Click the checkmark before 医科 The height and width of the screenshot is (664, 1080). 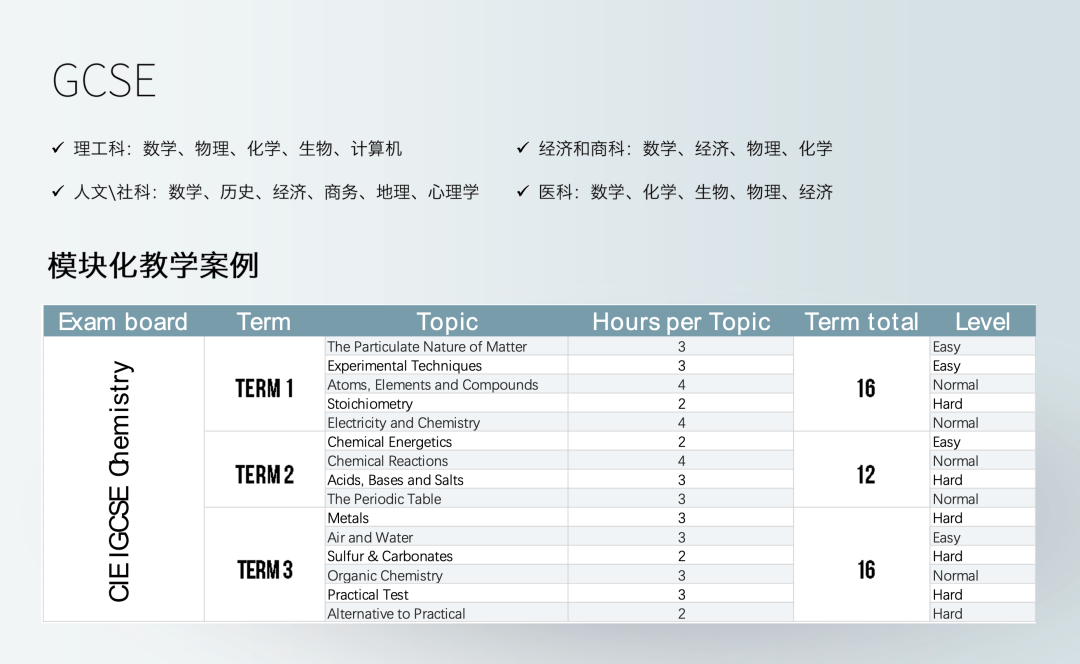[523, 191]
